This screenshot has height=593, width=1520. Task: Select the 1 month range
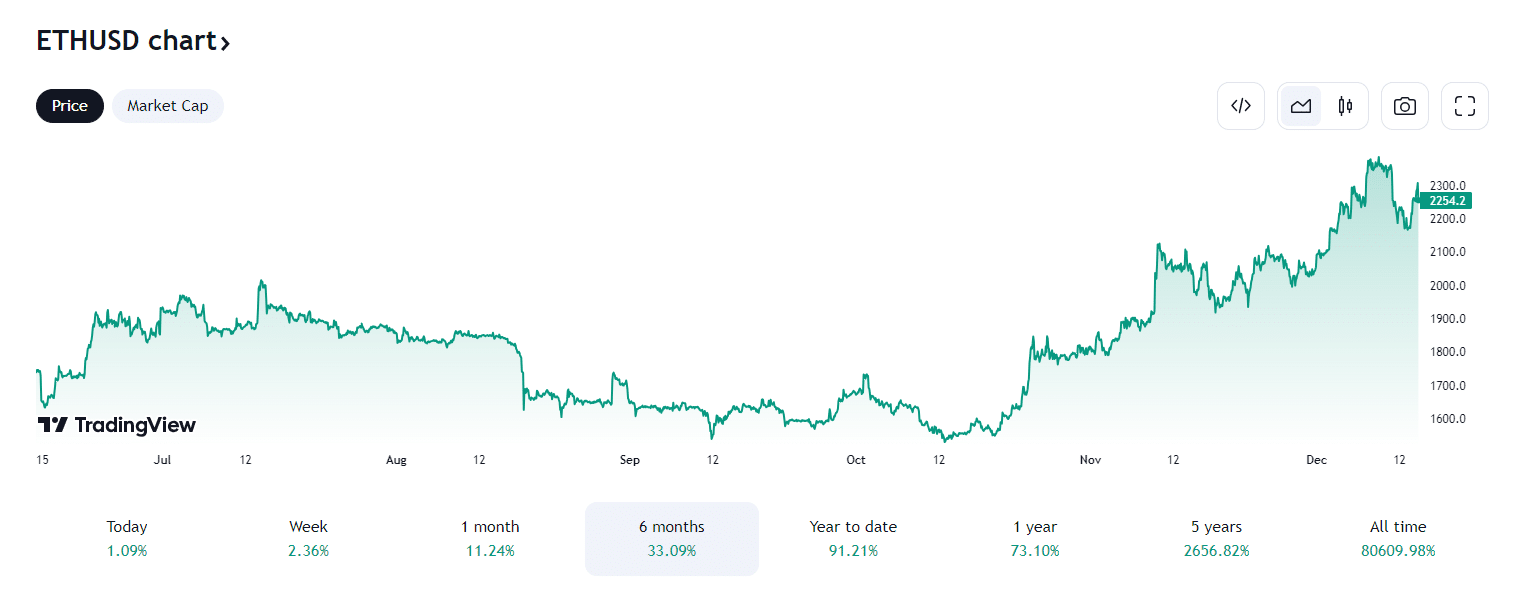(489, 538)
